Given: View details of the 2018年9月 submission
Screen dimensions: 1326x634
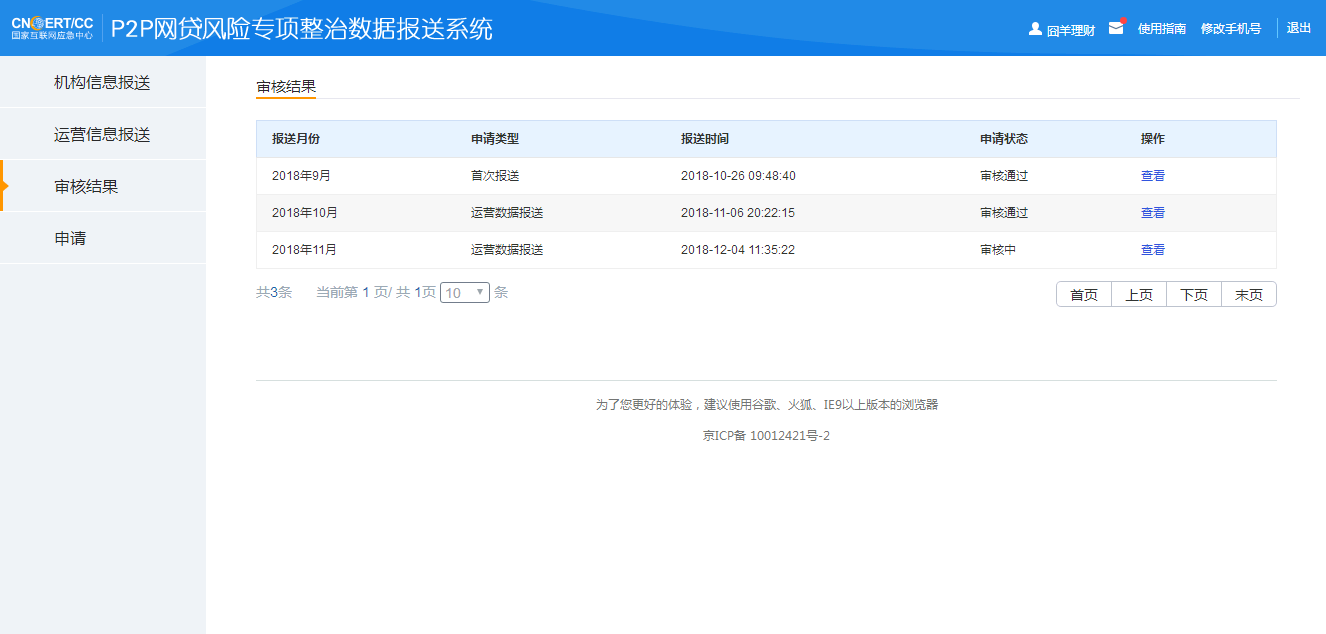Looking at the screenshot, I should click(1153, 175).
